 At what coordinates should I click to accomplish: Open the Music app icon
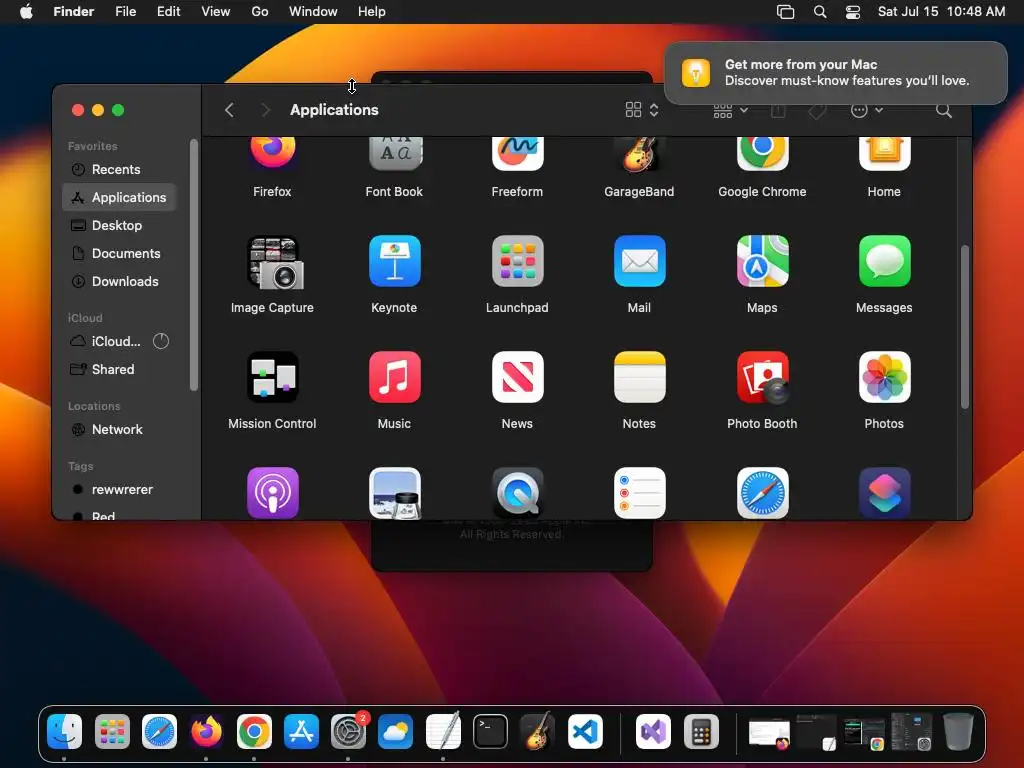click(394, 377)
